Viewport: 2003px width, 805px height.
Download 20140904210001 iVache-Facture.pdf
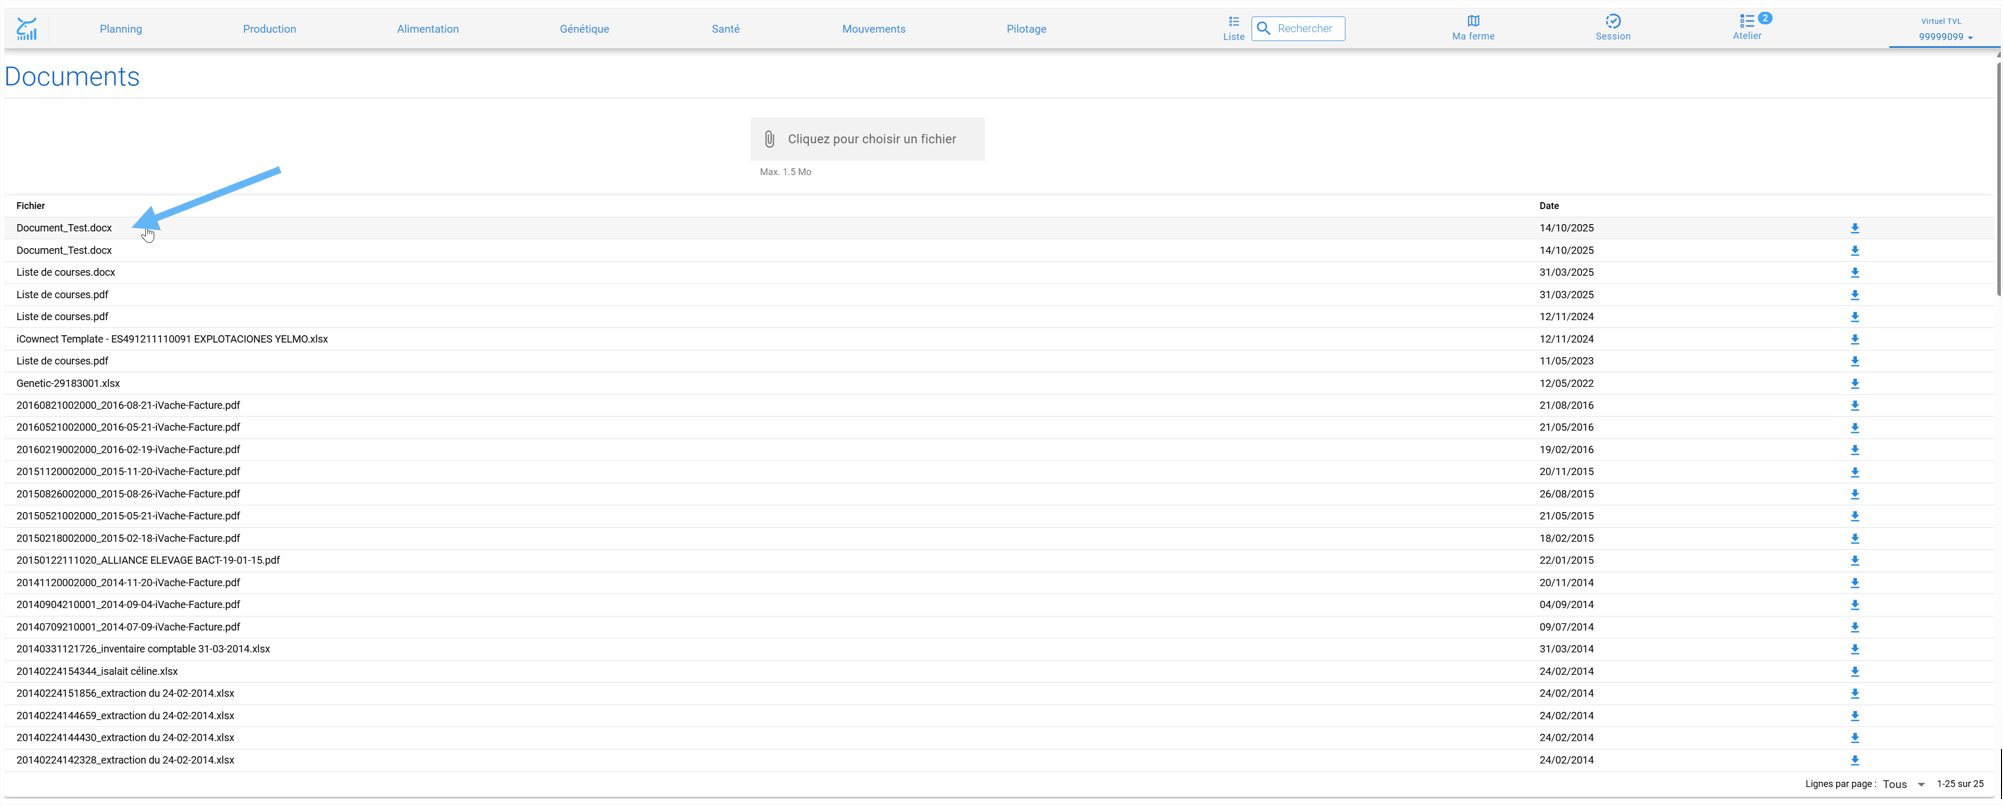tap(1854, 605)
